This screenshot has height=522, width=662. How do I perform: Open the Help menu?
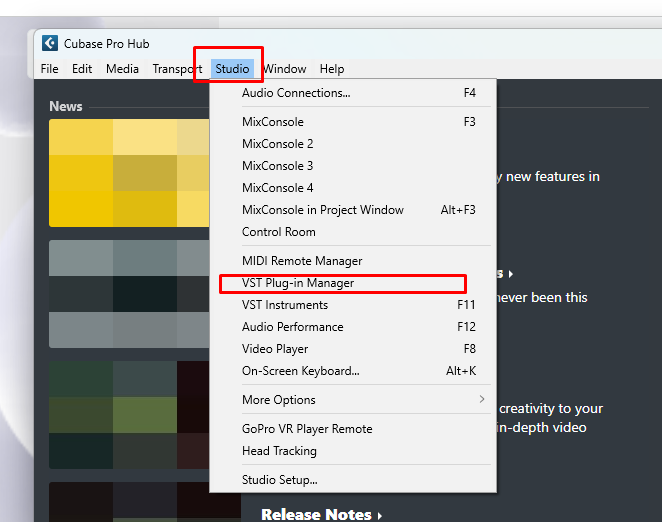332,69
